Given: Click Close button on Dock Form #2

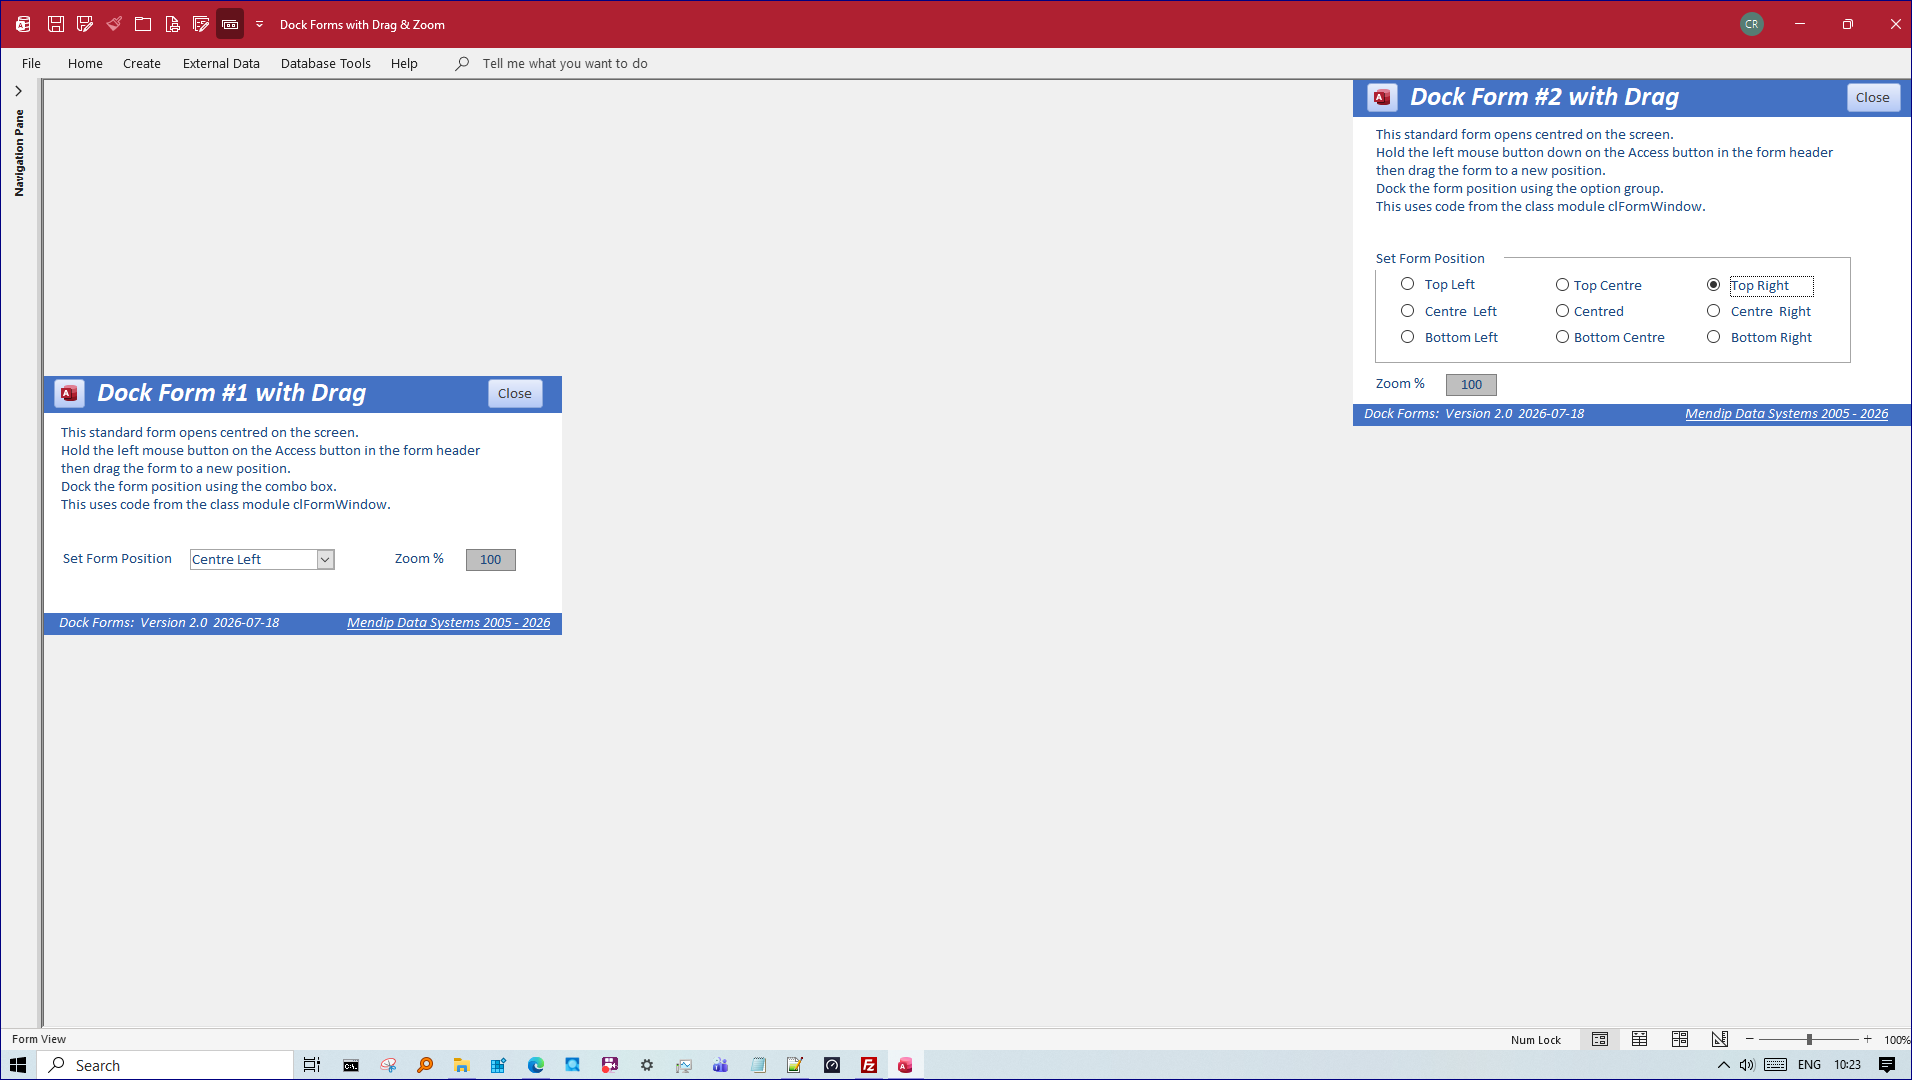Looking at the screenshot, I should pos(1872,97).
